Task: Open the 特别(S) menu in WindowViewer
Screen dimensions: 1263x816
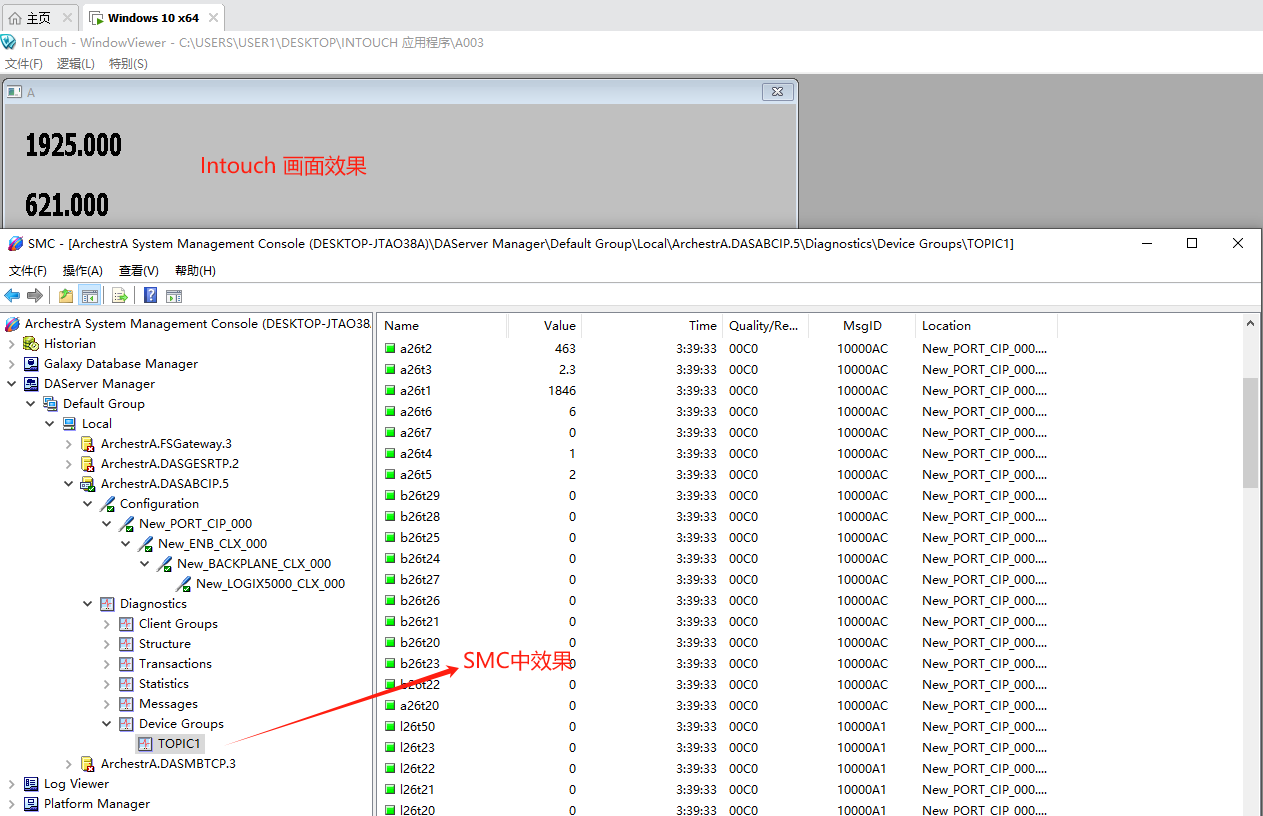Action: (128, 63)
